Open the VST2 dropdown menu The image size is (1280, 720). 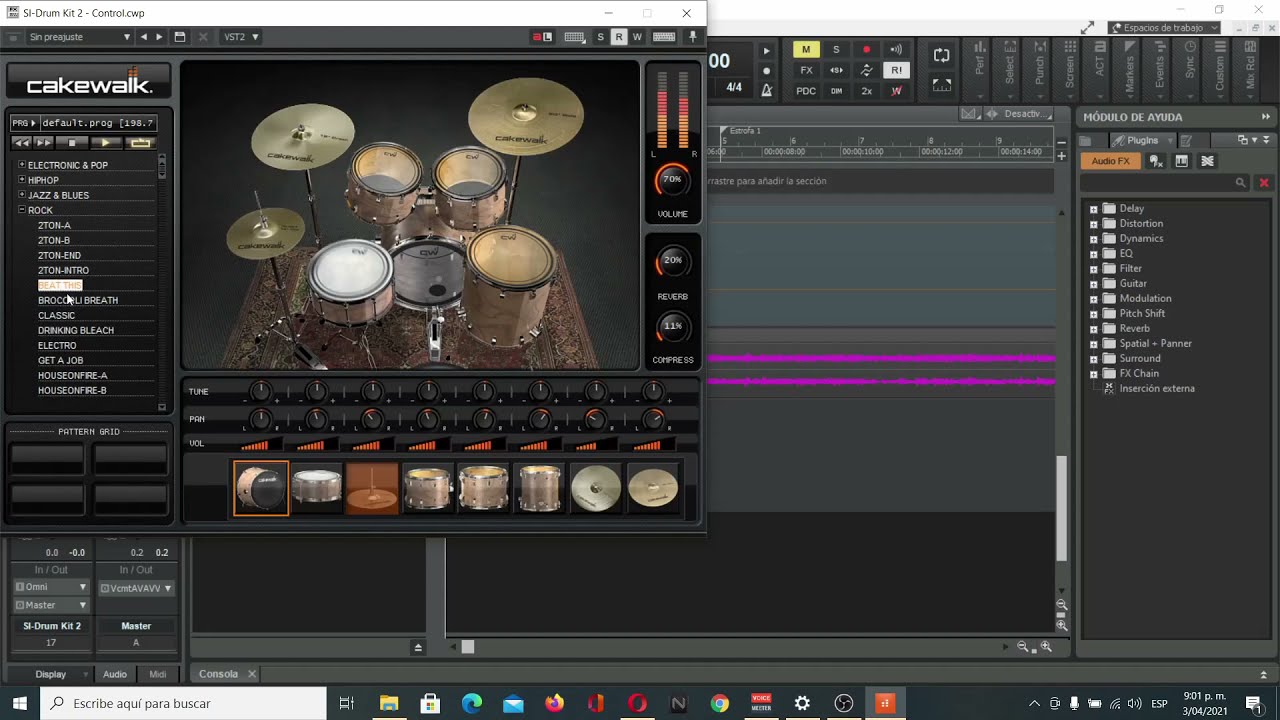[241, 37]
